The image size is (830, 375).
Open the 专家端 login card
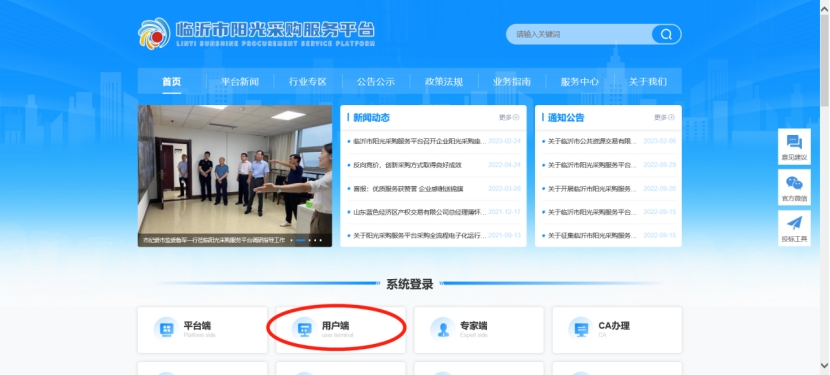tap(479, 330)
